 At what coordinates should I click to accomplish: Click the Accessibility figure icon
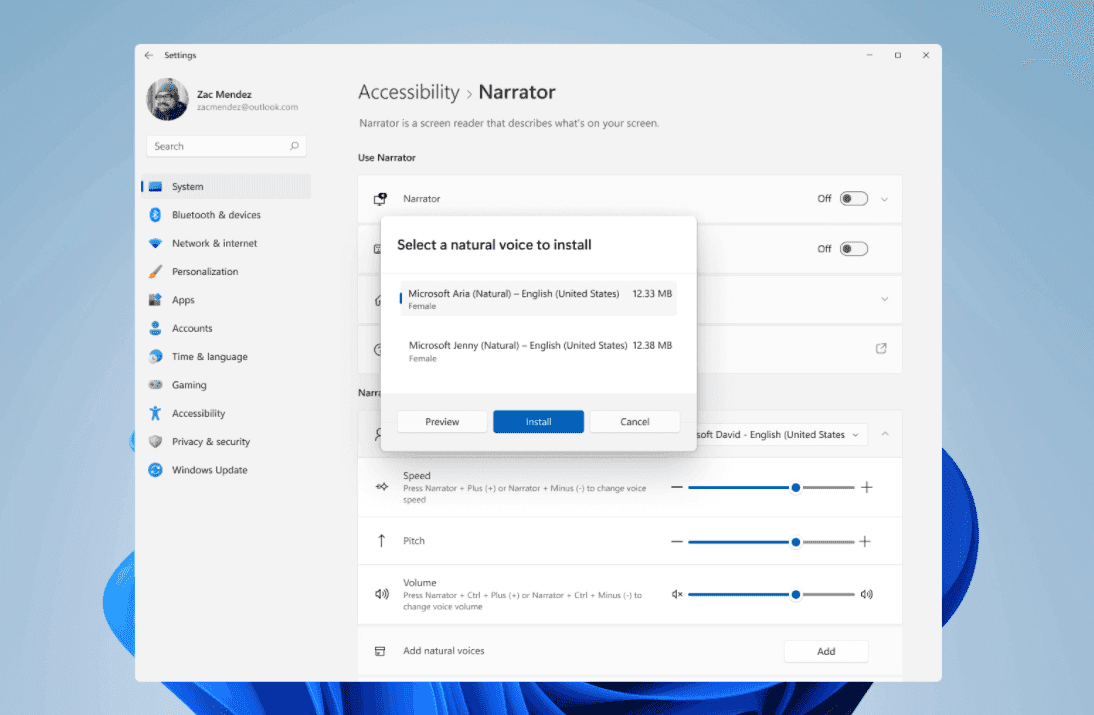click(156, 413)
